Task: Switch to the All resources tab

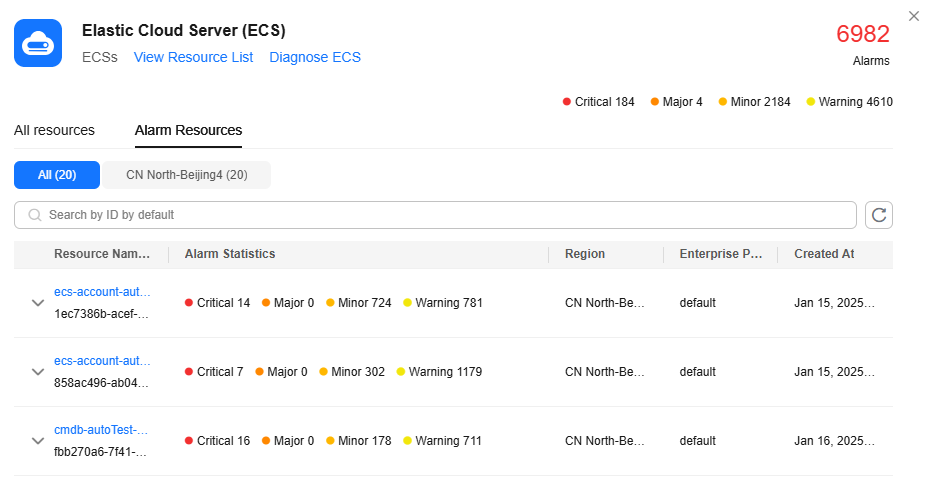Action: pos(54,130)
